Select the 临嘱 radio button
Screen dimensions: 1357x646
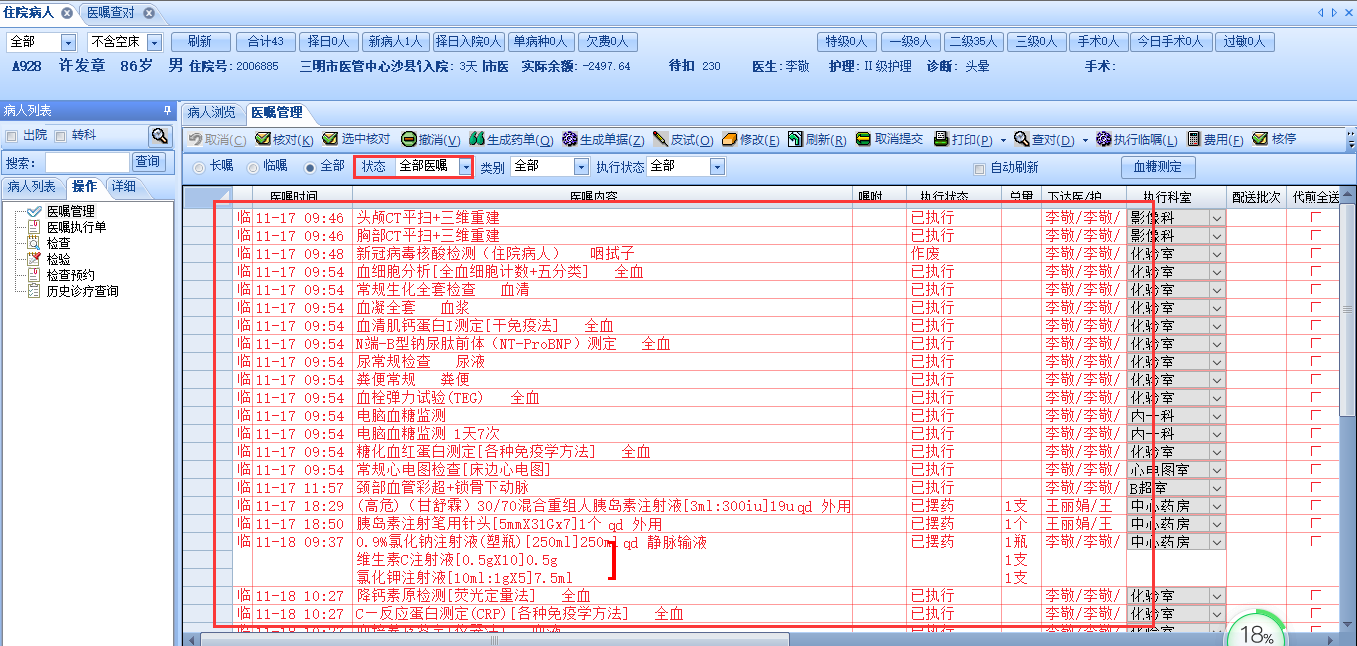point(253,167)
